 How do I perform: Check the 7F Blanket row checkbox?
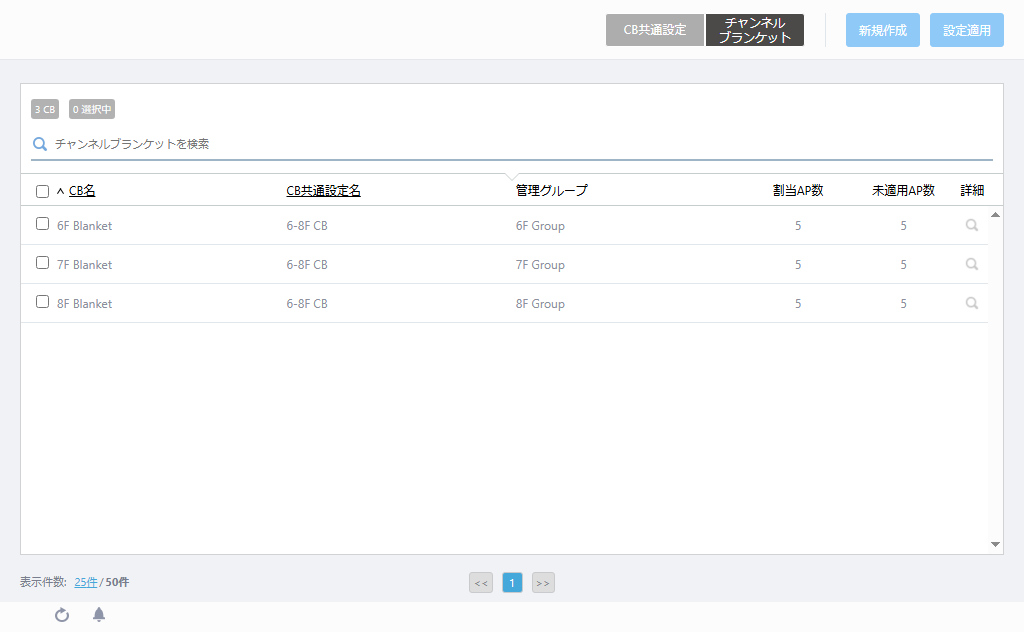coord(42,263)
